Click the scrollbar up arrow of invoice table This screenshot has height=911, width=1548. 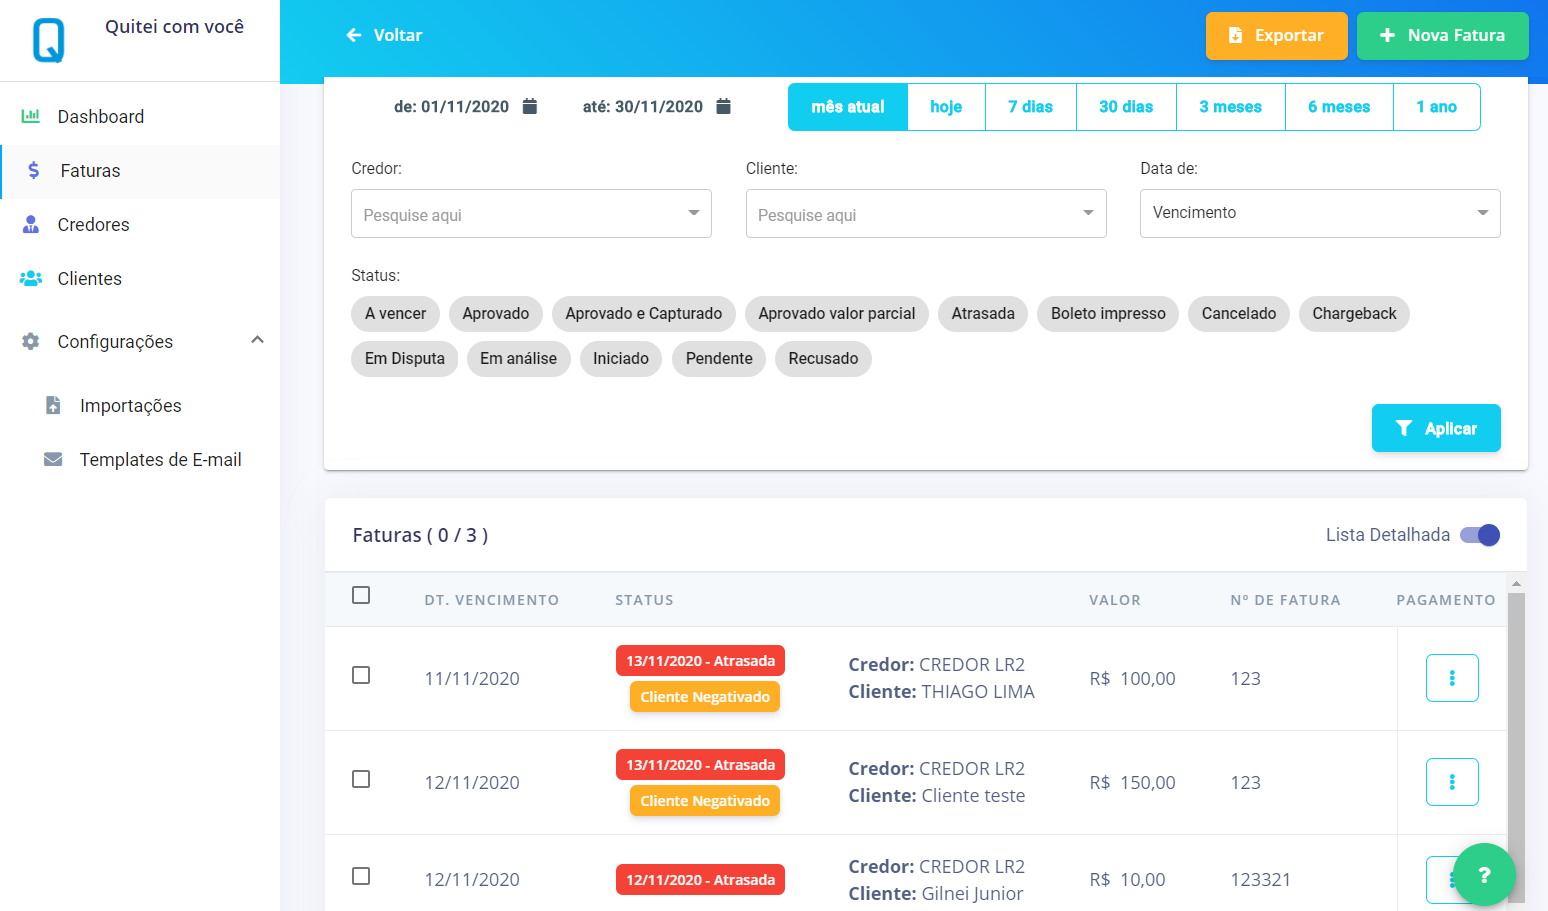click(1516, 583)
